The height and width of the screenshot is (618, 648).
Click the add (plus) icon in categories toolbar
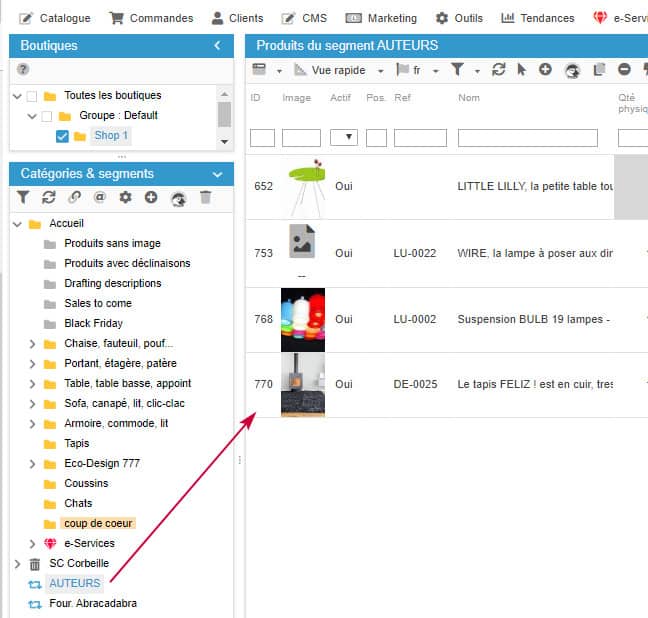tap(151, 197)
